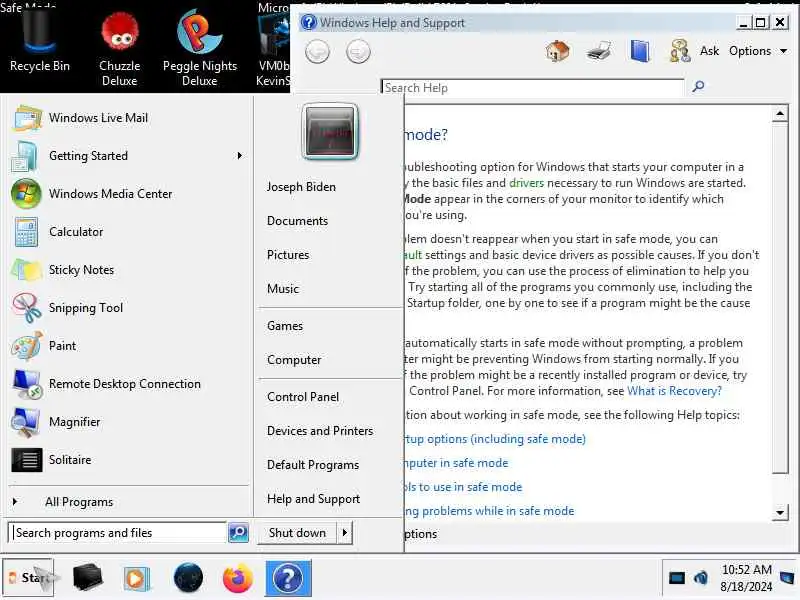The width and height of the screenshot is (800, 600).
Task: Go to Help home page icon
Action: pos(557,51)
